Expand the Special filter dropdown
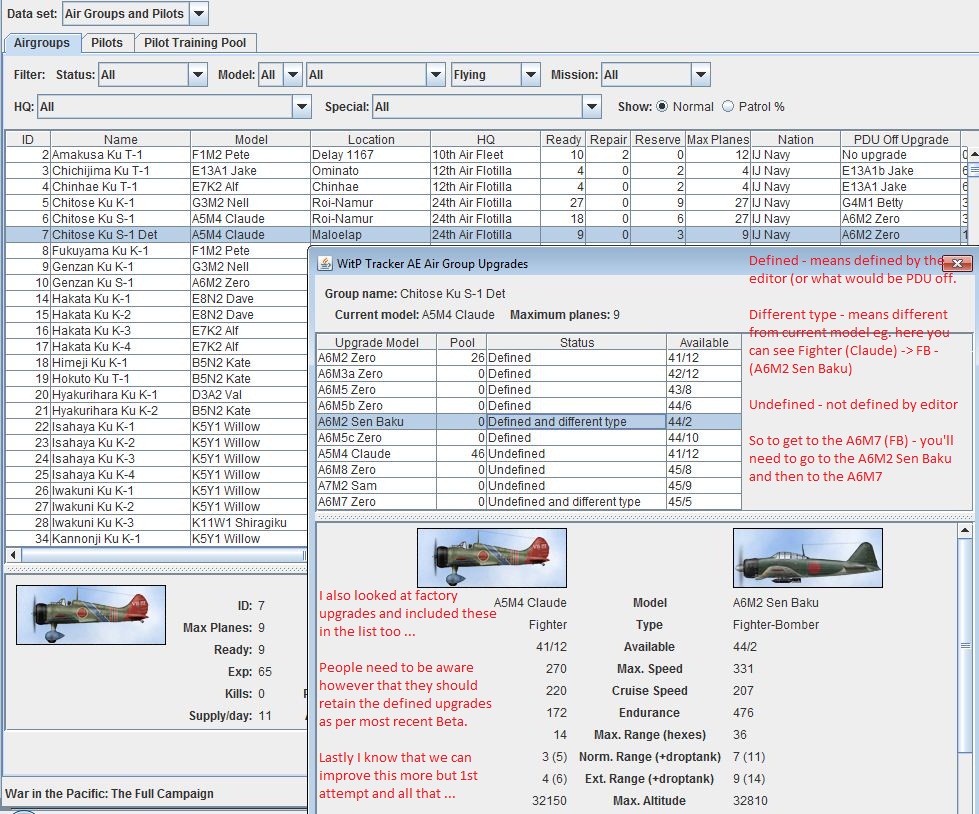This screenshot has width=979, height=814. tap(591, 106)
